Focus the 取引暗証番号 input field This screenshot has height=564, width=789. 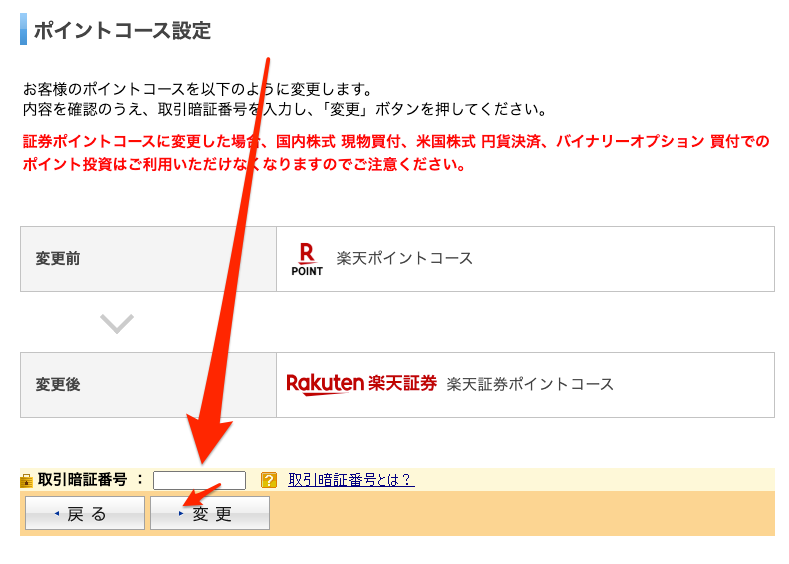click(199, 480)
